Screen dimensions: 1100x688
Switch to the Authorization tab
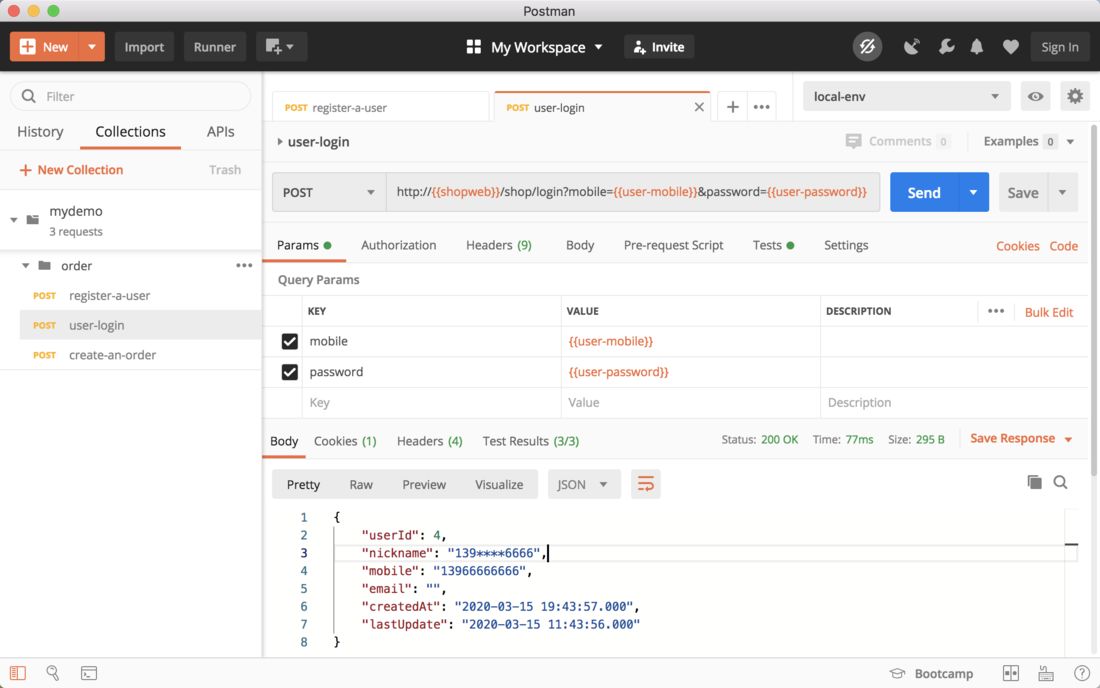(x=398, y=245)
